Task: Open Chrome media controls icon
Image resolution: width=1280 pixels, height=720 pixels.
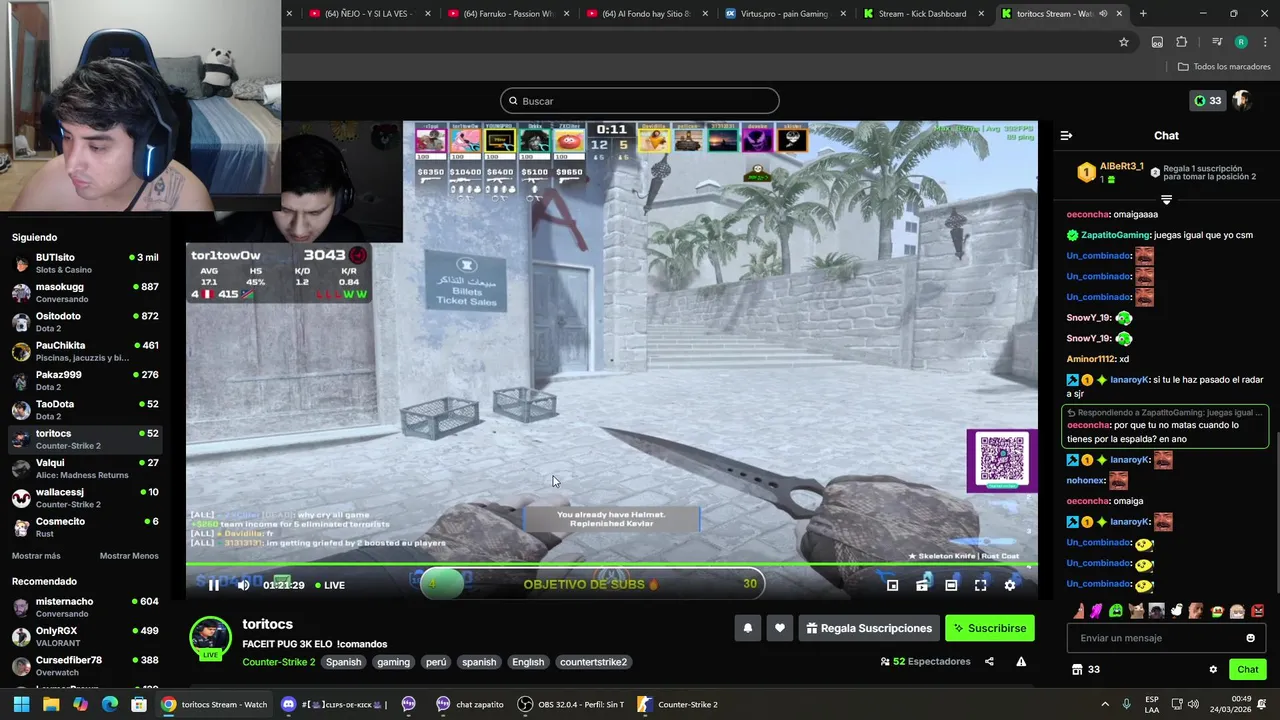Action: (x=1217, y=42)
